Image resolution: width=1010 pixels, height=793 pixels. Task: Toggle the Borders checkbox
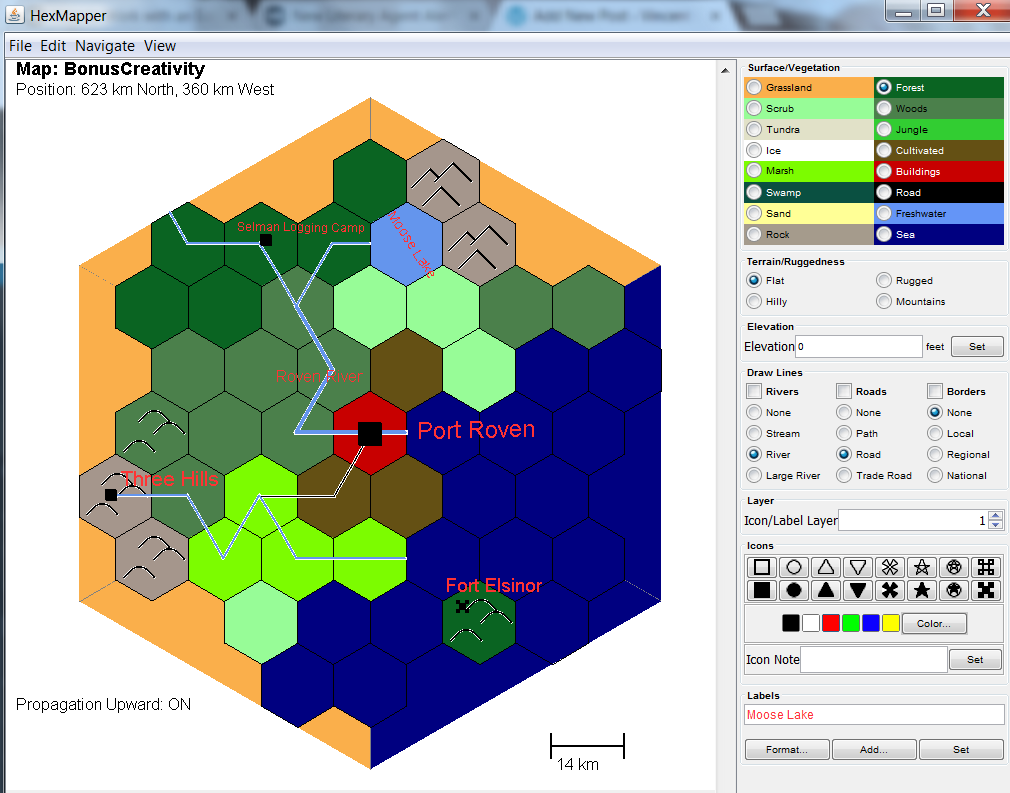(935, 391)
